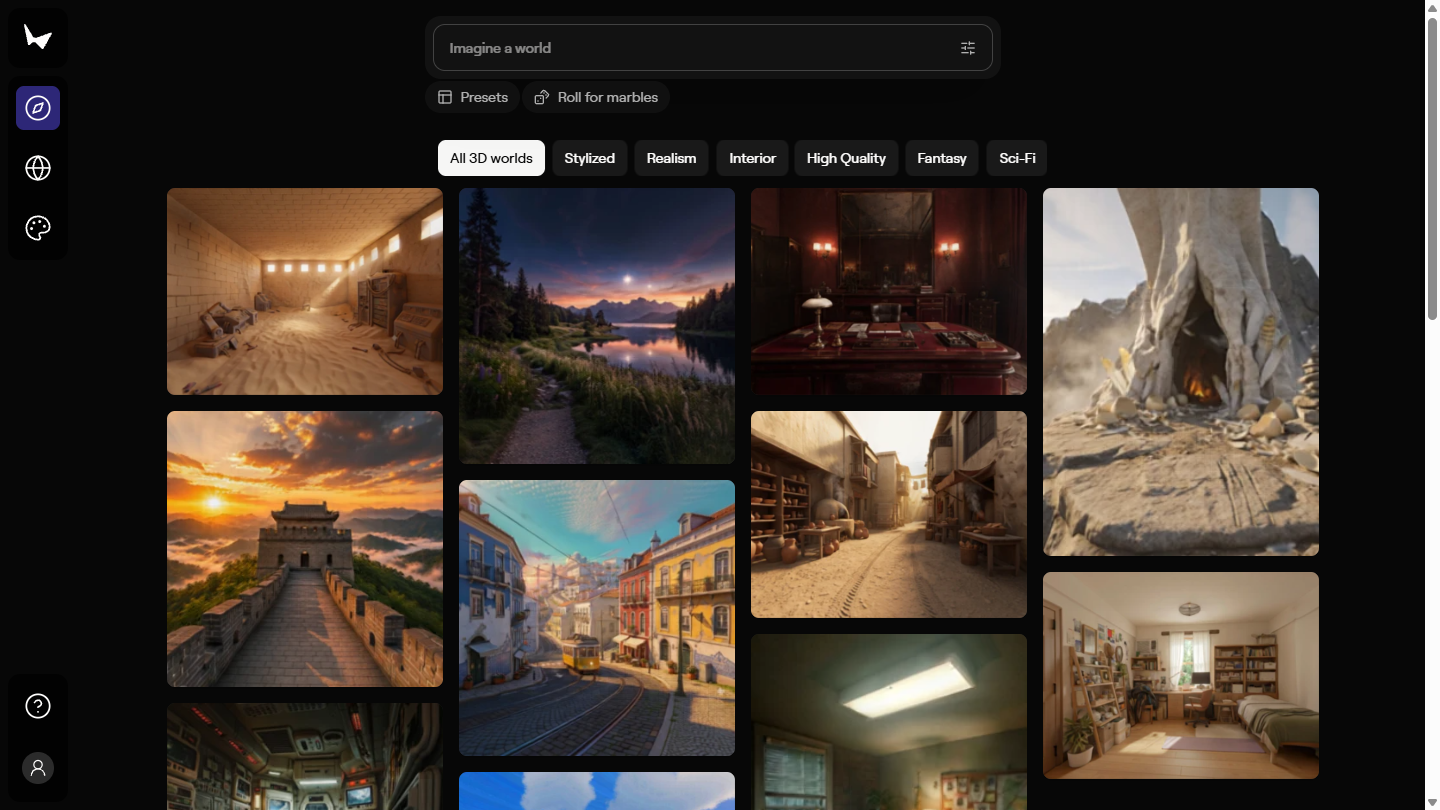Screen dimensions: 1440x810
Task: Select the Stylized filter tab
Action: 590,158
